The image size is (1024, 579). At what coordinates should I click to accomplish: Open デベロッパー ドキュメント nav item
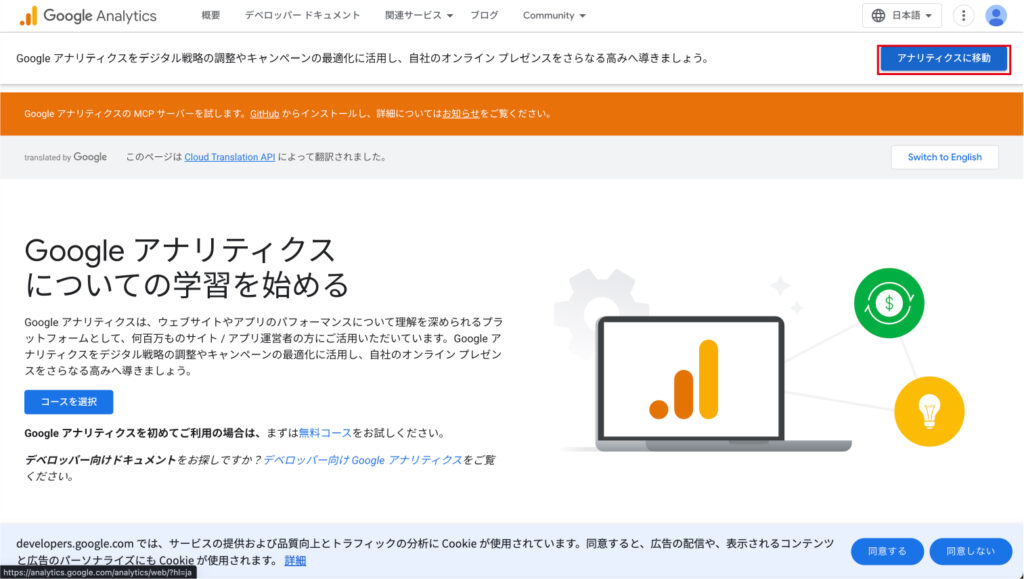click(302, 16)
